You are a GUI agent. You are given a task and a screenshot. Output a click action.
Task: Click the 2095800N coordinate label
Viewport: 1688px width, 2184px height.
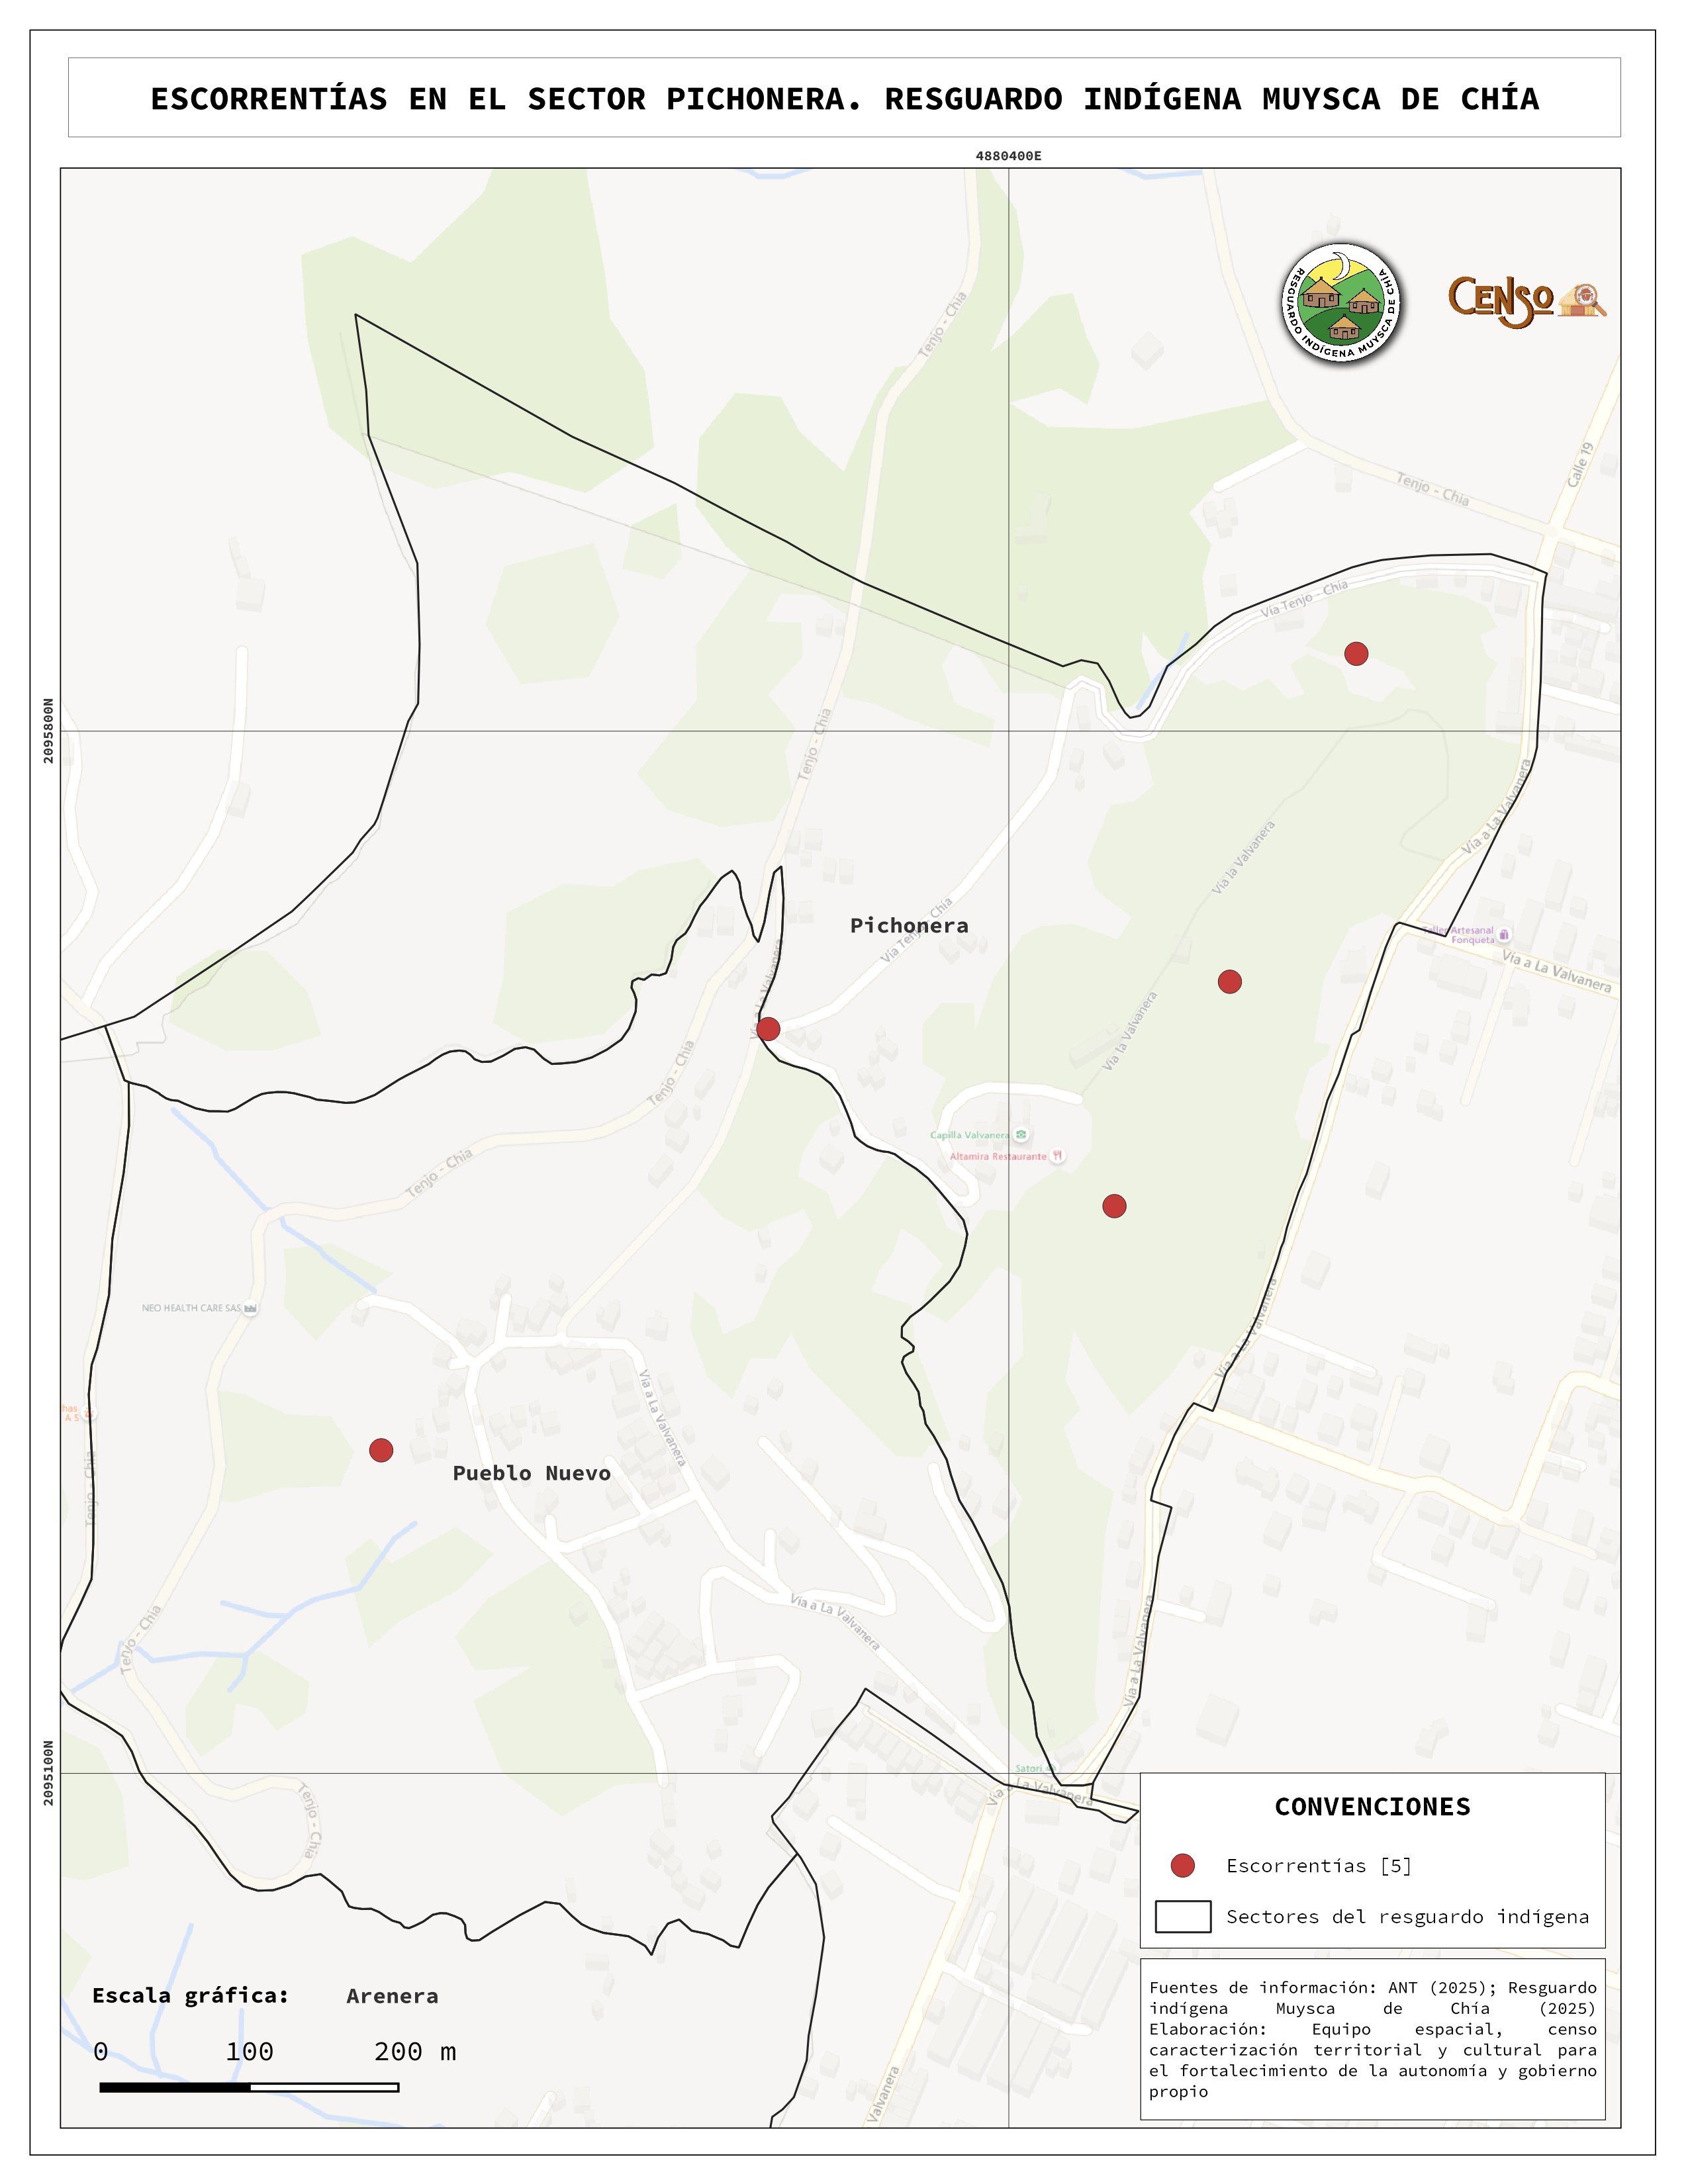[48, 731]
